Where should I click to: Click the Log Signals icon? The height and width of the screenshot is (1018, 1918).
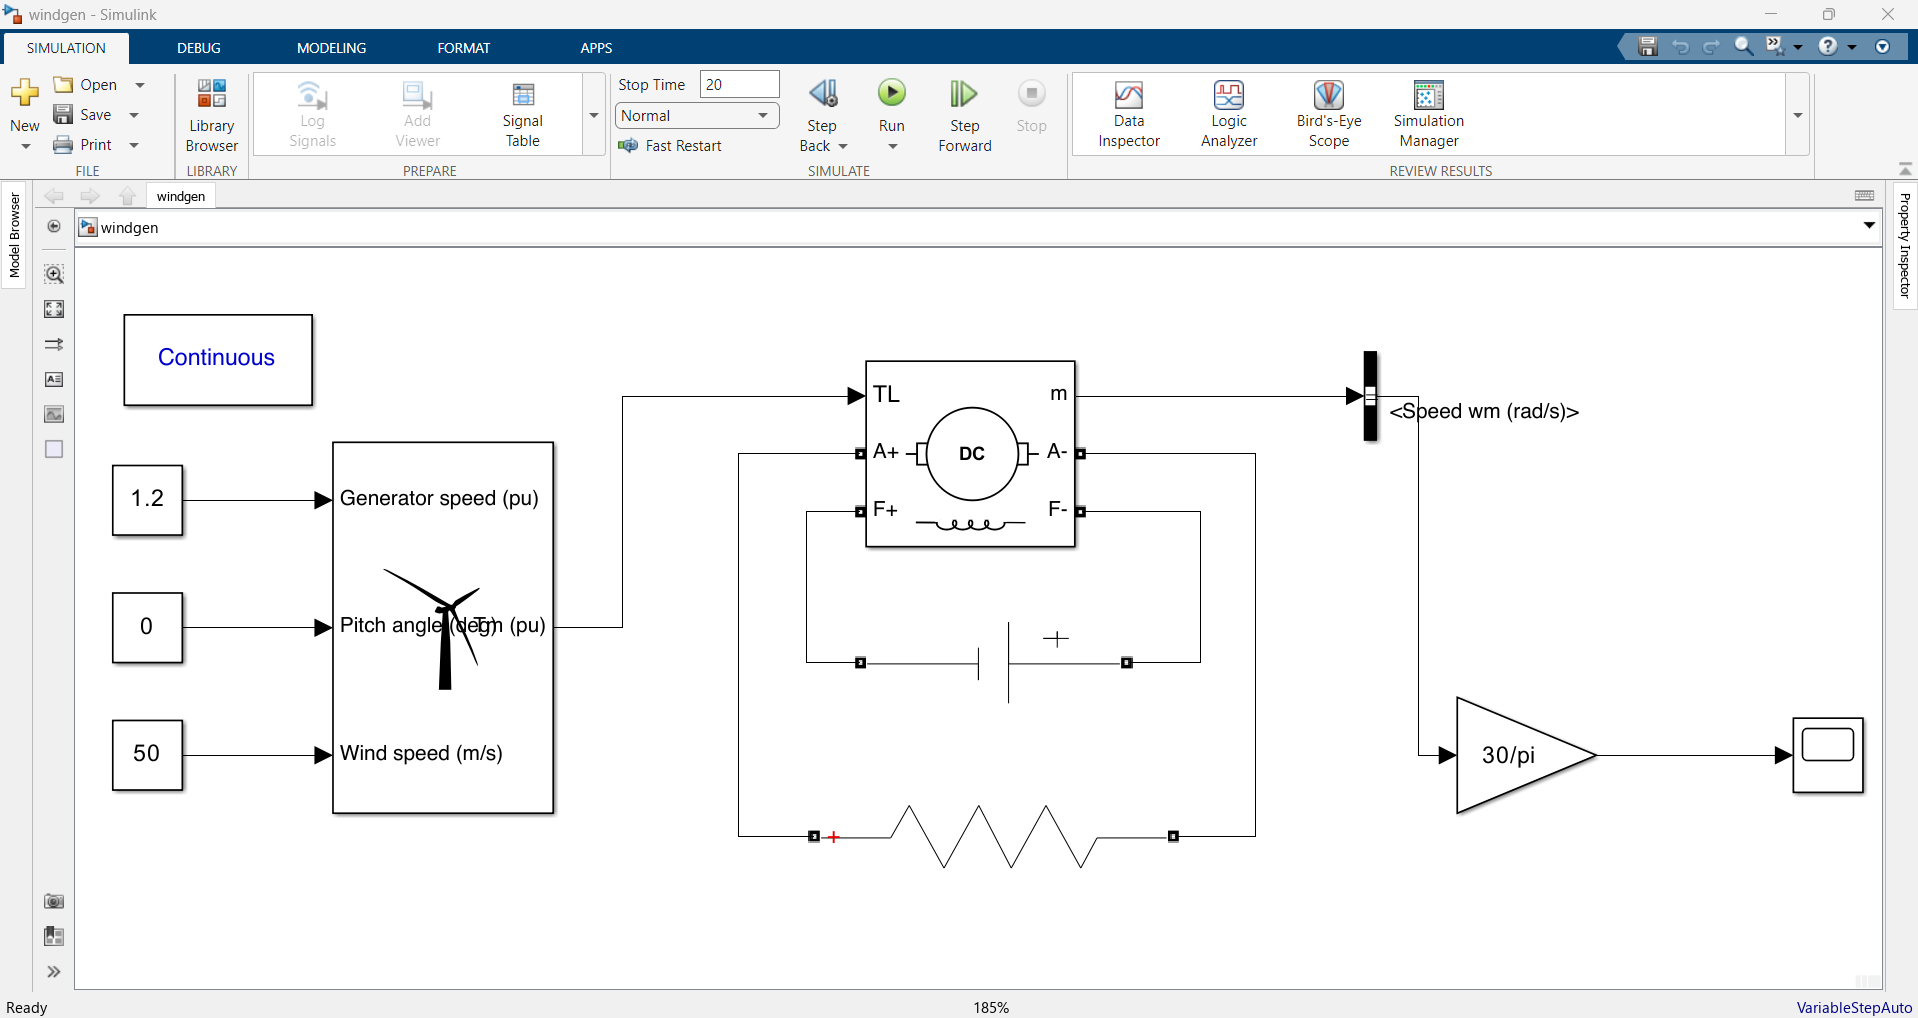coord(312,115)
